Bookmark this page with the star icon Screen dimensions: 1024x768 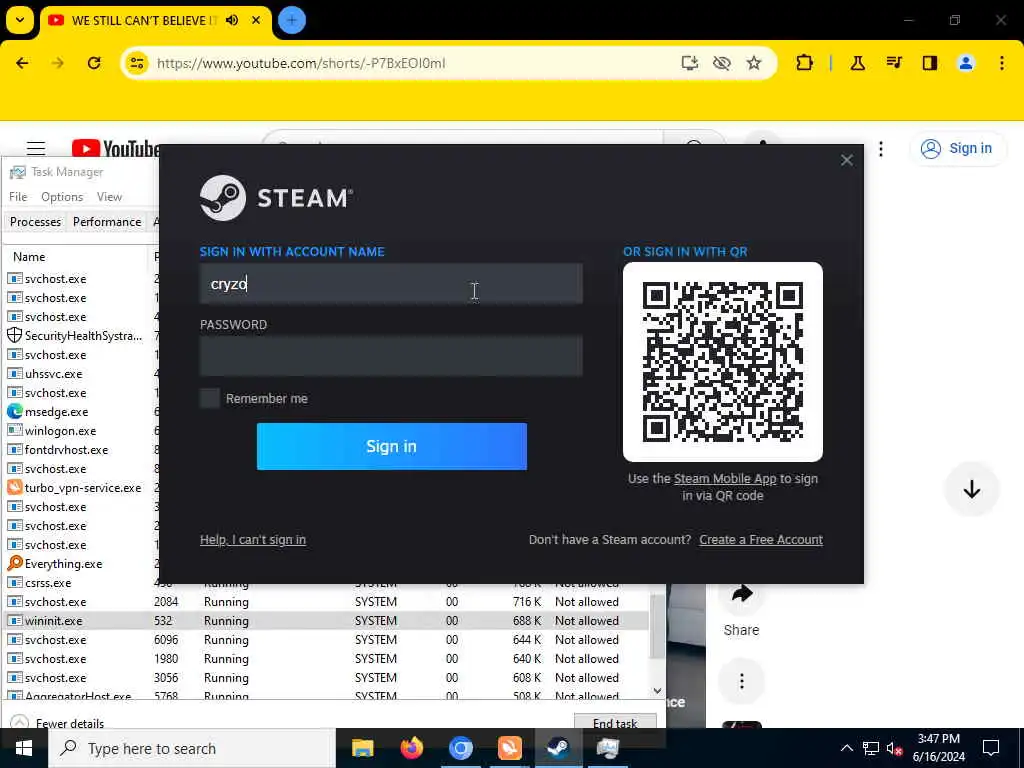coord(754,63)
